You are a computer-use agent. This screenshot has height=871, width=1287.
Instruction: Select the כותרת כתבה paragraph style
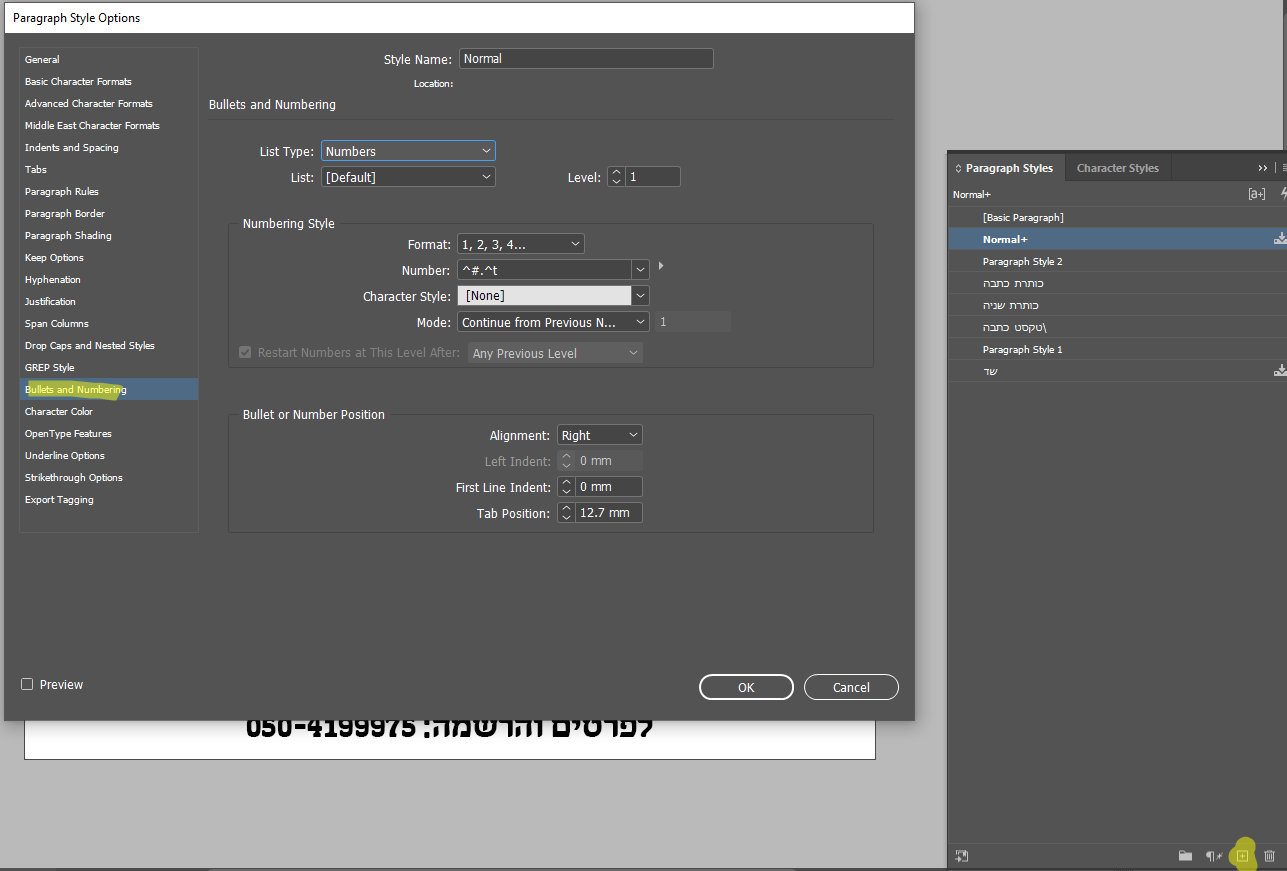[x=1117, y=283]
